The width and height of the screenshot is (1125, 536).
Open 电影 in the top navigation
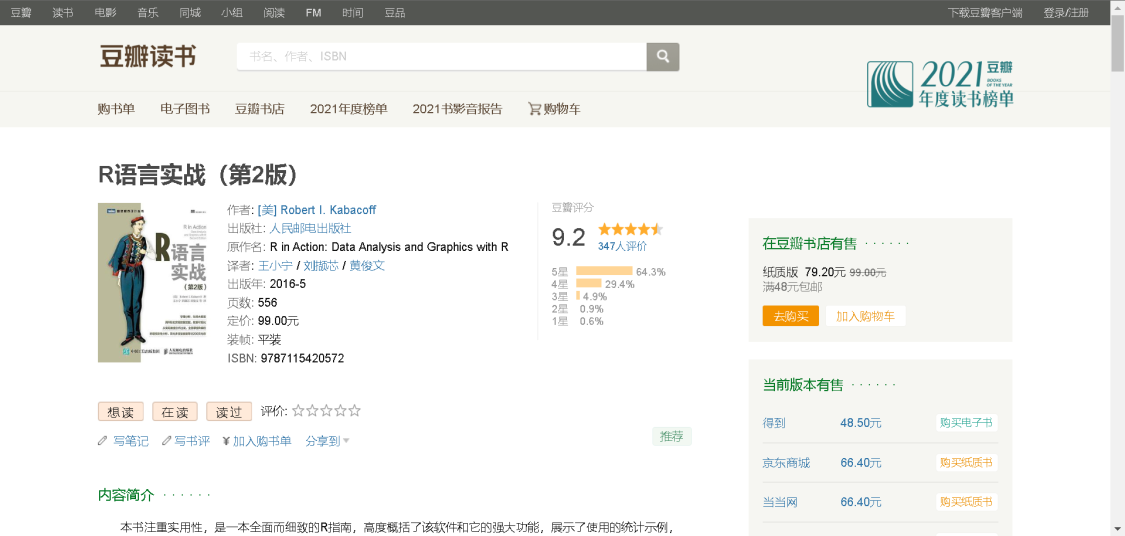[x=105, y=13]
